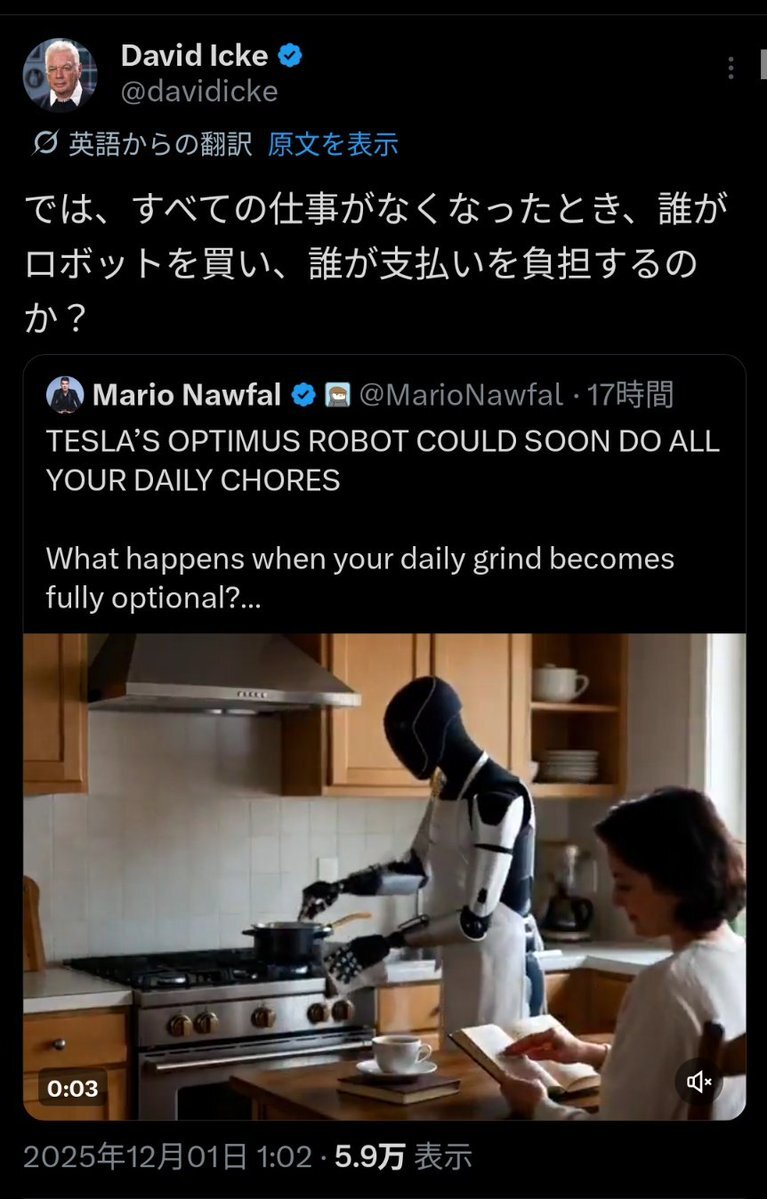This screenshot has width=767, height=1199.
Task: Open the three-dot more options menu
Action: tap(731, 67)
